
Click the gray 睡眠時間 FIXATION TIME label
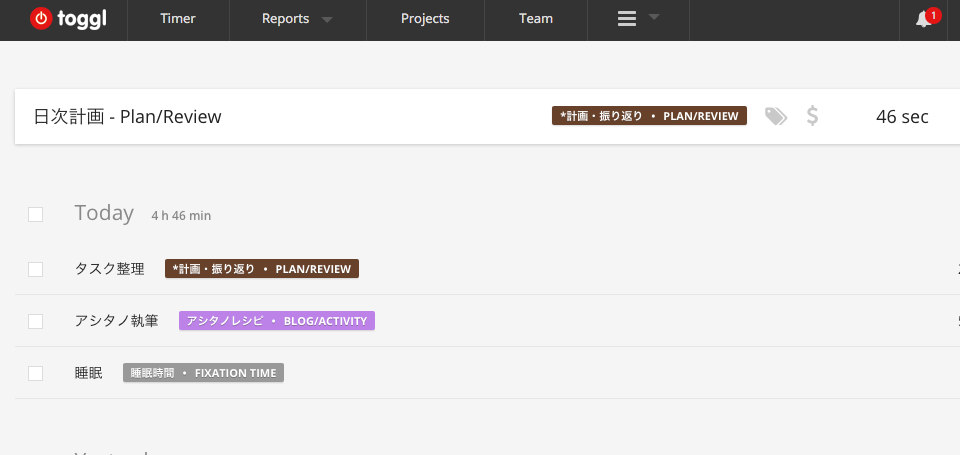pos(204,373)
